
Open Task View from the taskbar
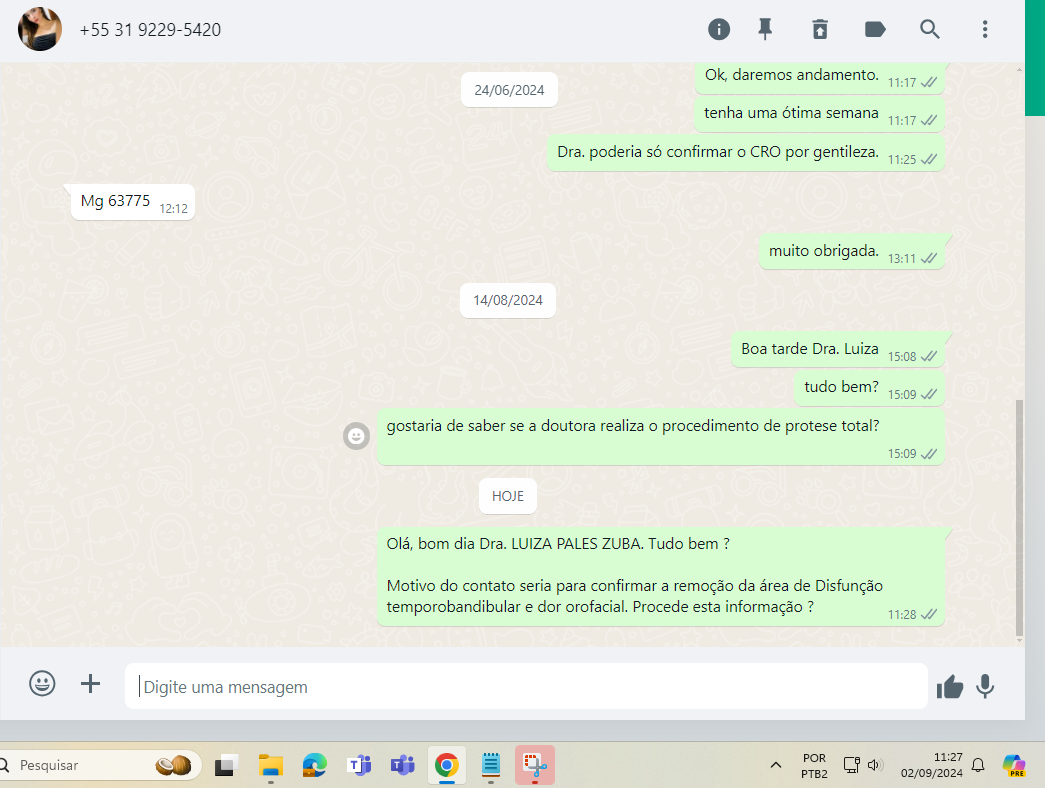tap(227, 765)
